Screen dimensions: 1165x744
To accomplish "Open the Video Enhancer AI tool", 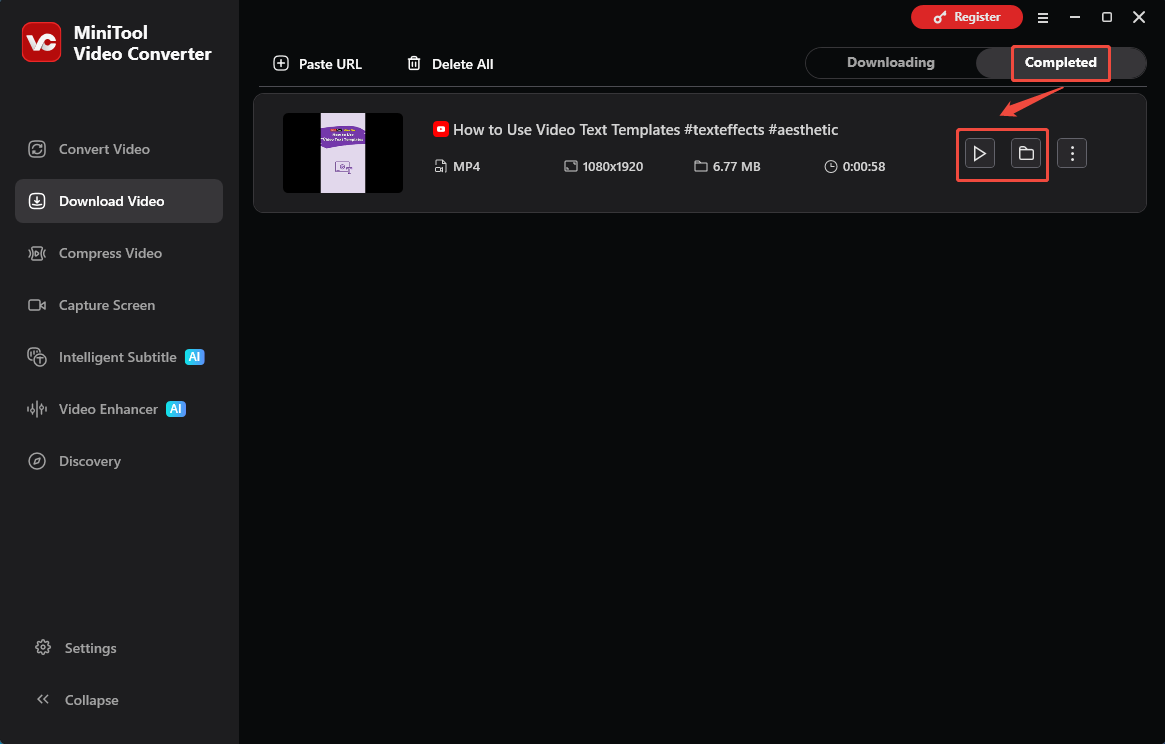I will pos(119,410).
